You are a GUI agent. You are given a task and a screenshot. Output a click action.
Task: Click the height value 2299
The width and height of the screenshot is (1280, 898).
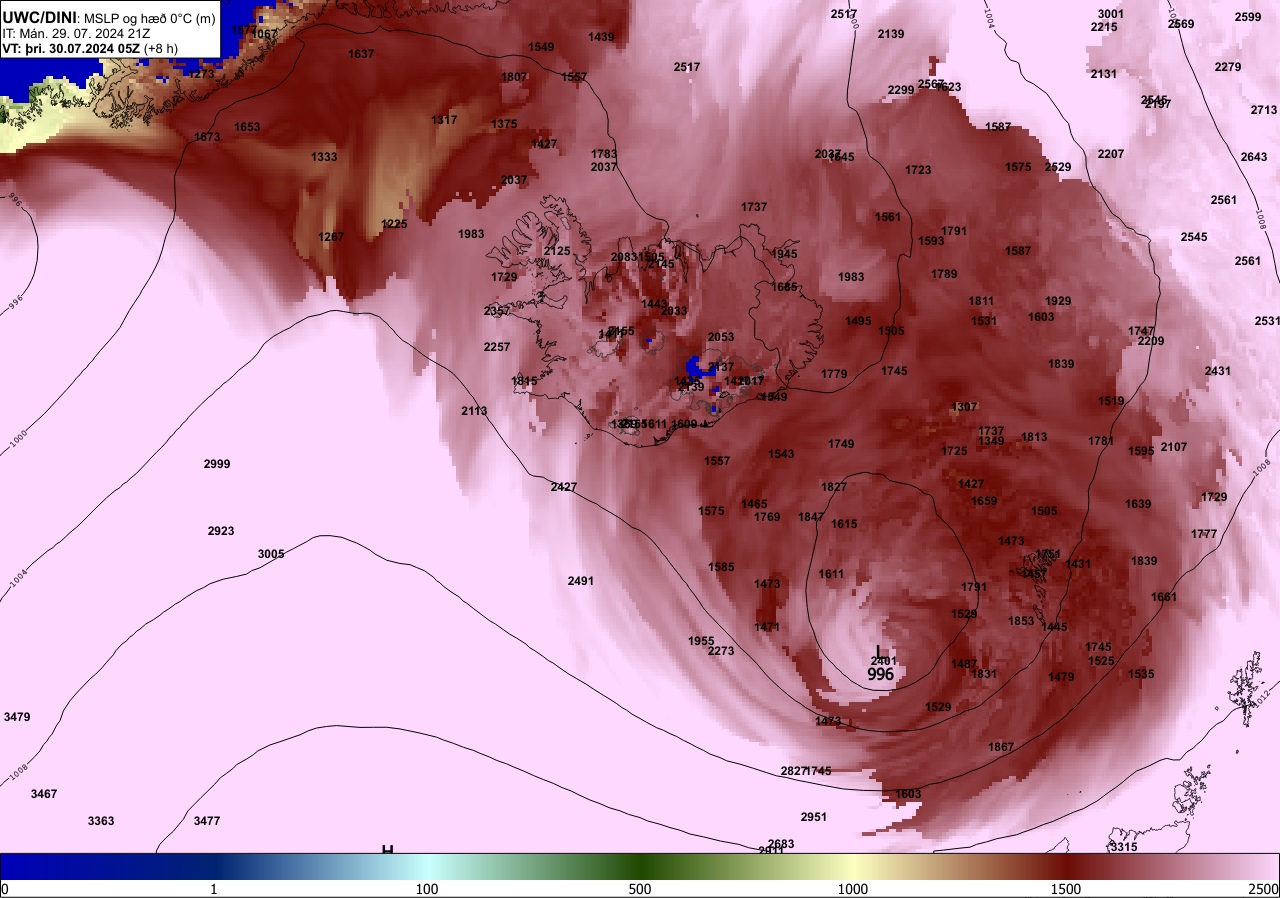click(901, 90)
